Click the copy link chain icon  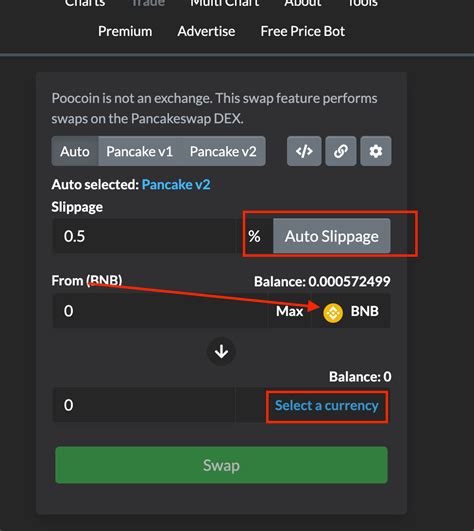tap(341, 151)
